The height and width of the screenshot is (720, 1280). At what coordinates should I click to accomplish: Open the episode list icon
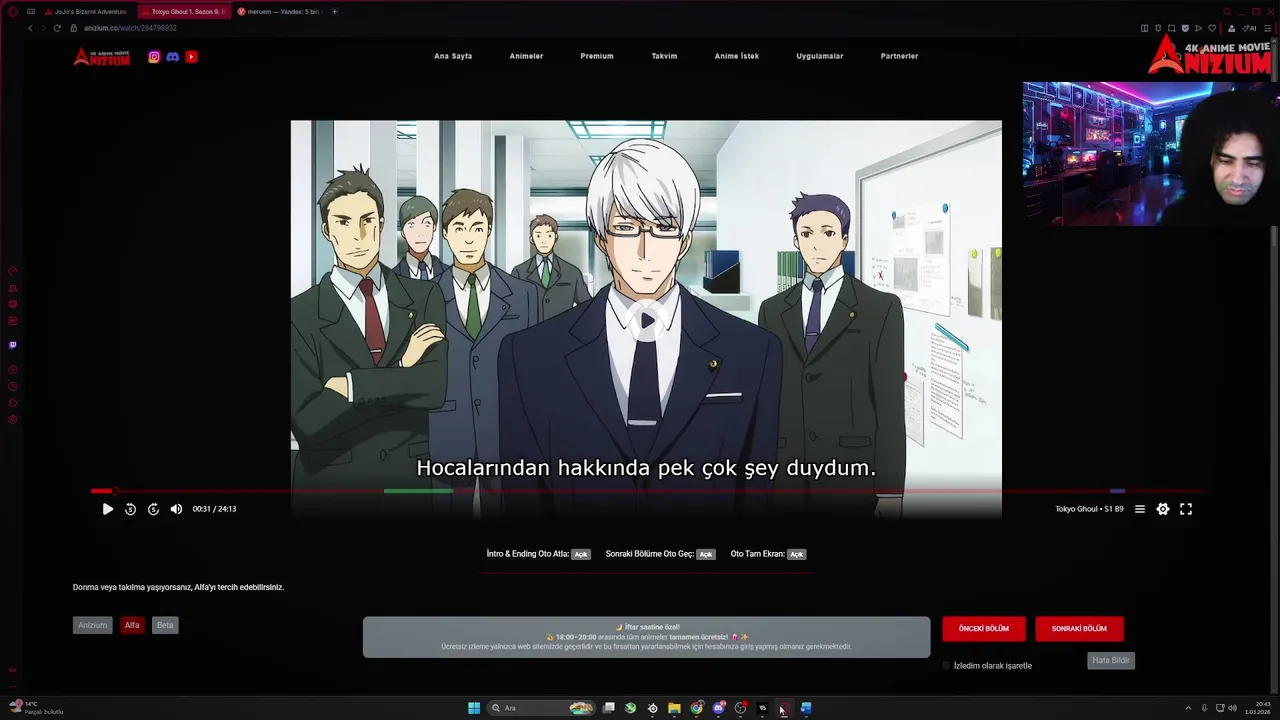point(1139,509)
